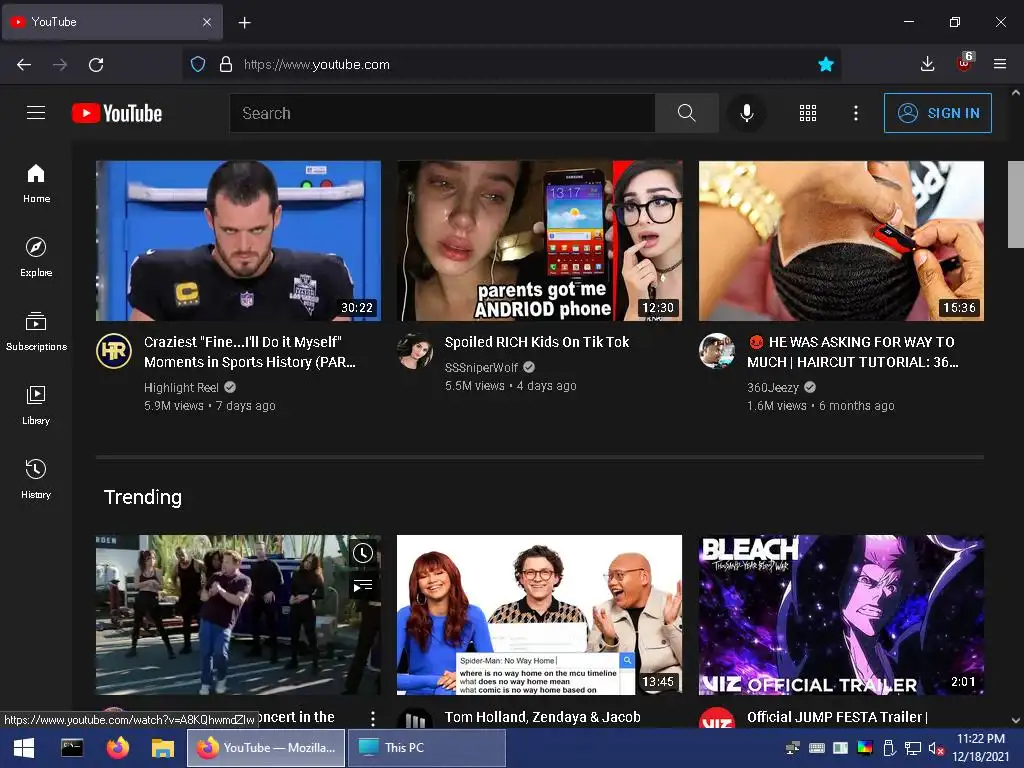Open the Spoiled RICH Kids thumbnail
Screen dimensions: 1024x768
pos(539,241)
